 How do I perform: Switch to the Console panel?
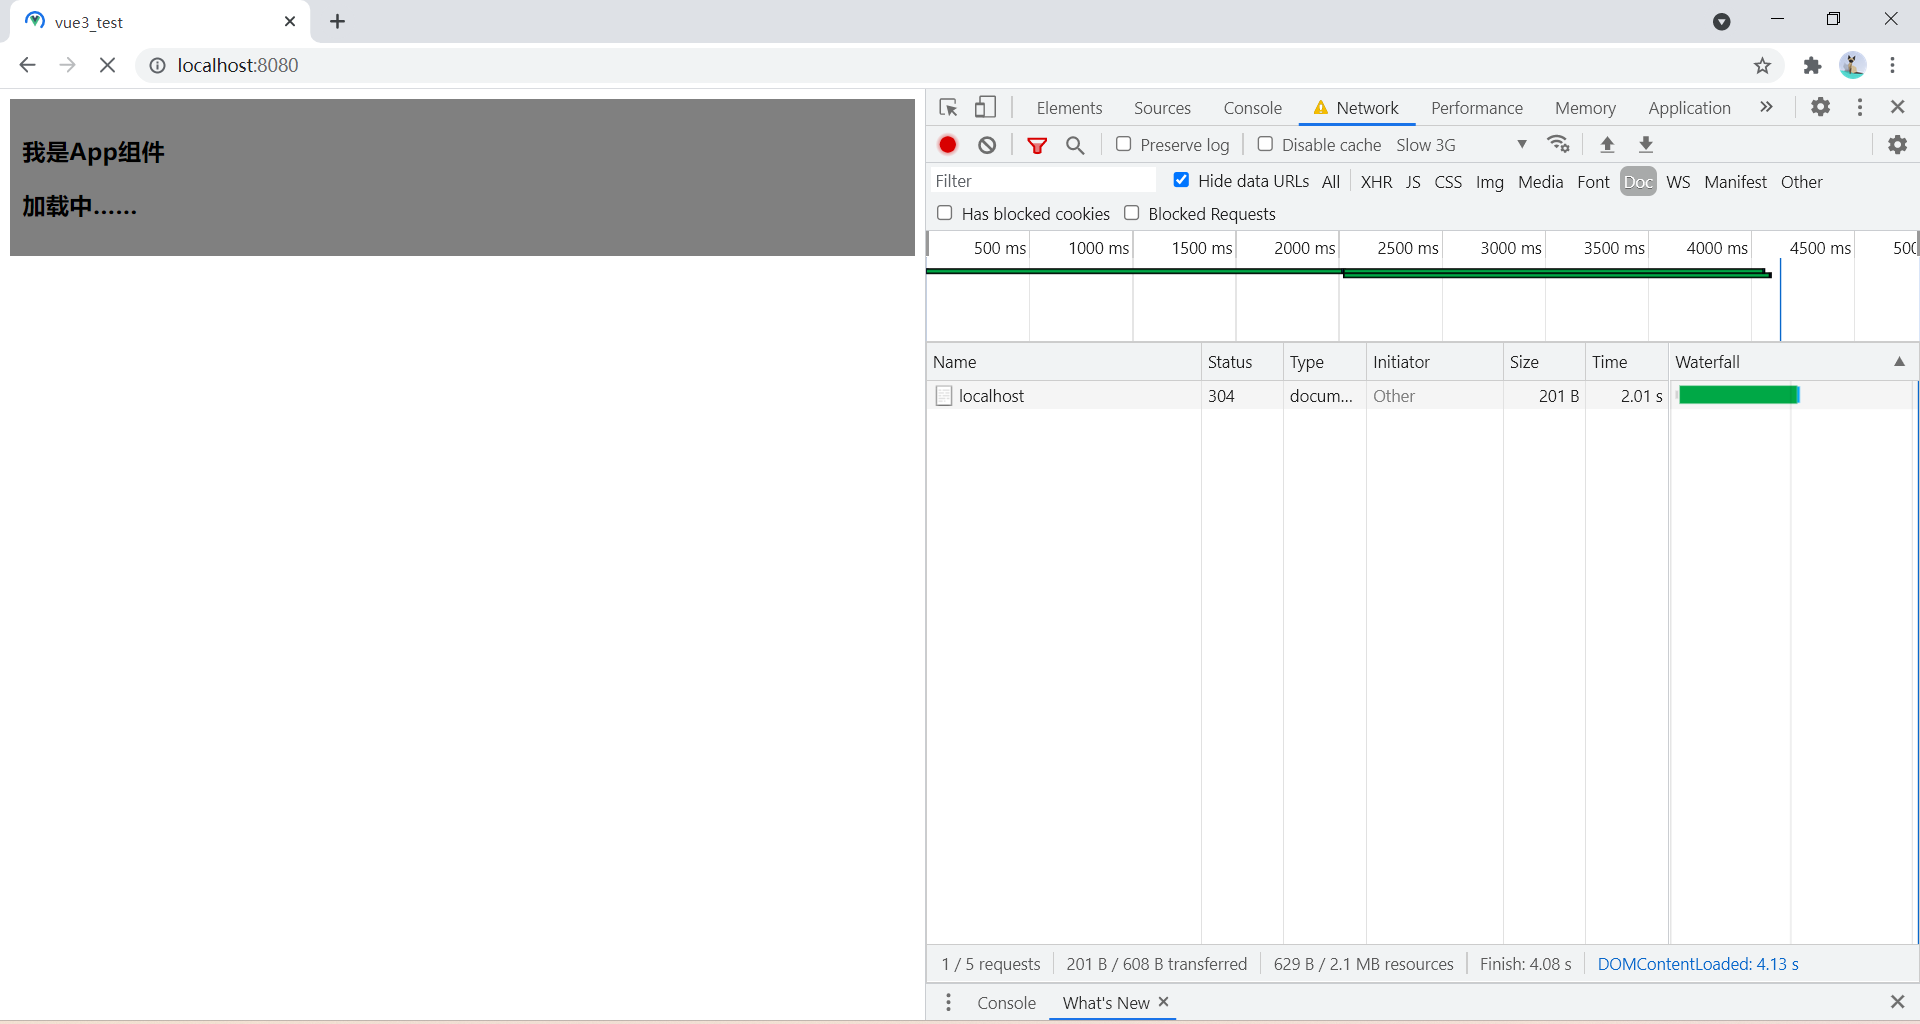pos(1252,107)
